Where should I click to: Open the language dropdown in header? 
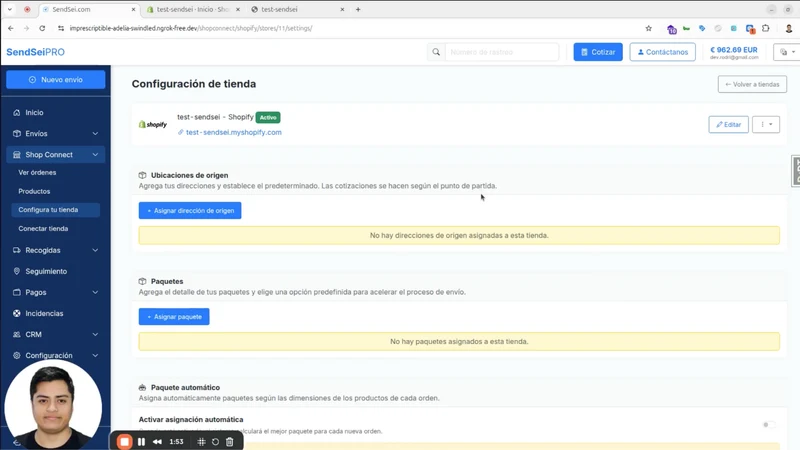787,52
